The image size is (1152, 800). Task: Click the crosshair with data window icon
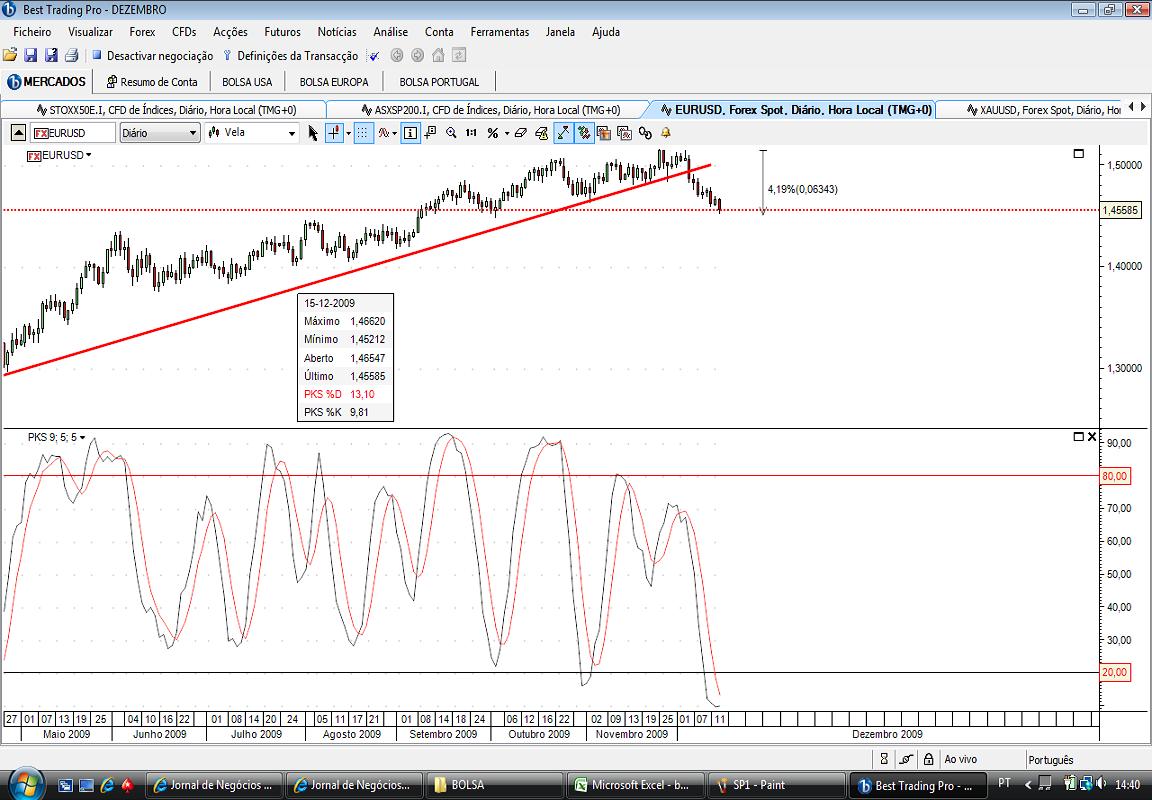(431, 133)
